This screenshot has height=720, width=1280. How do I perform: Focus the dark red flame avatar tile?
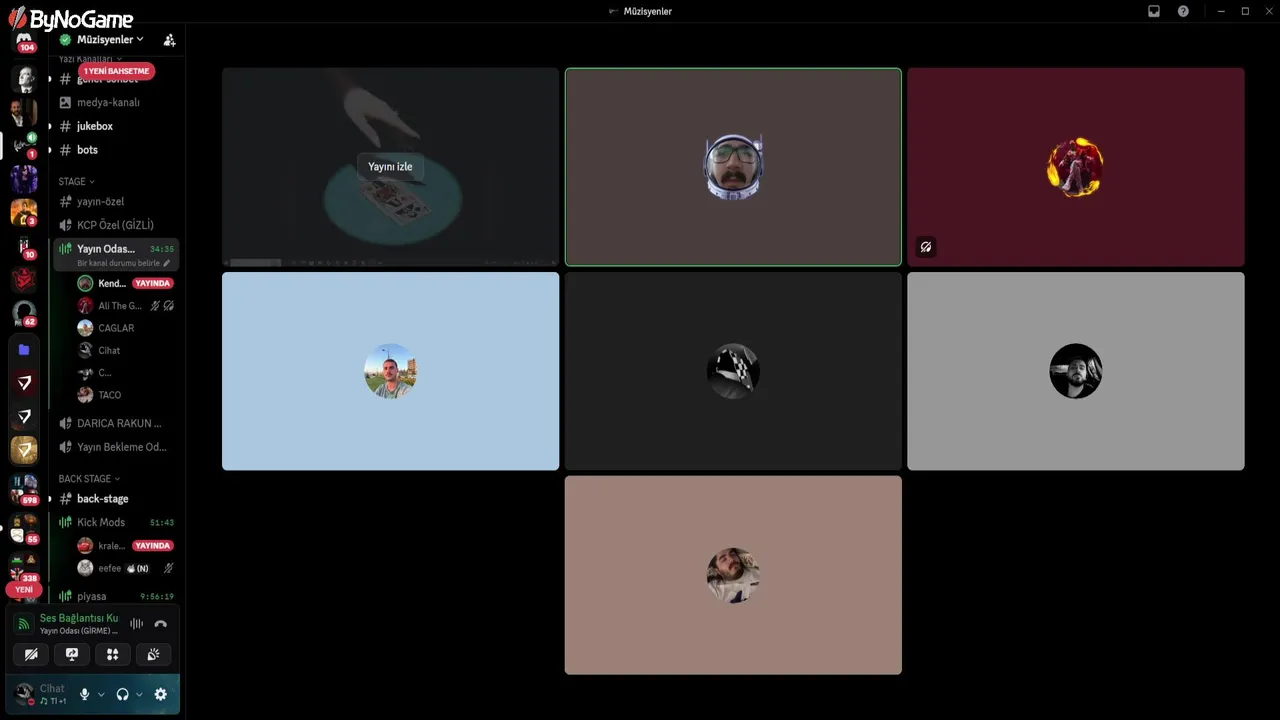click(x=1076, y=167)
